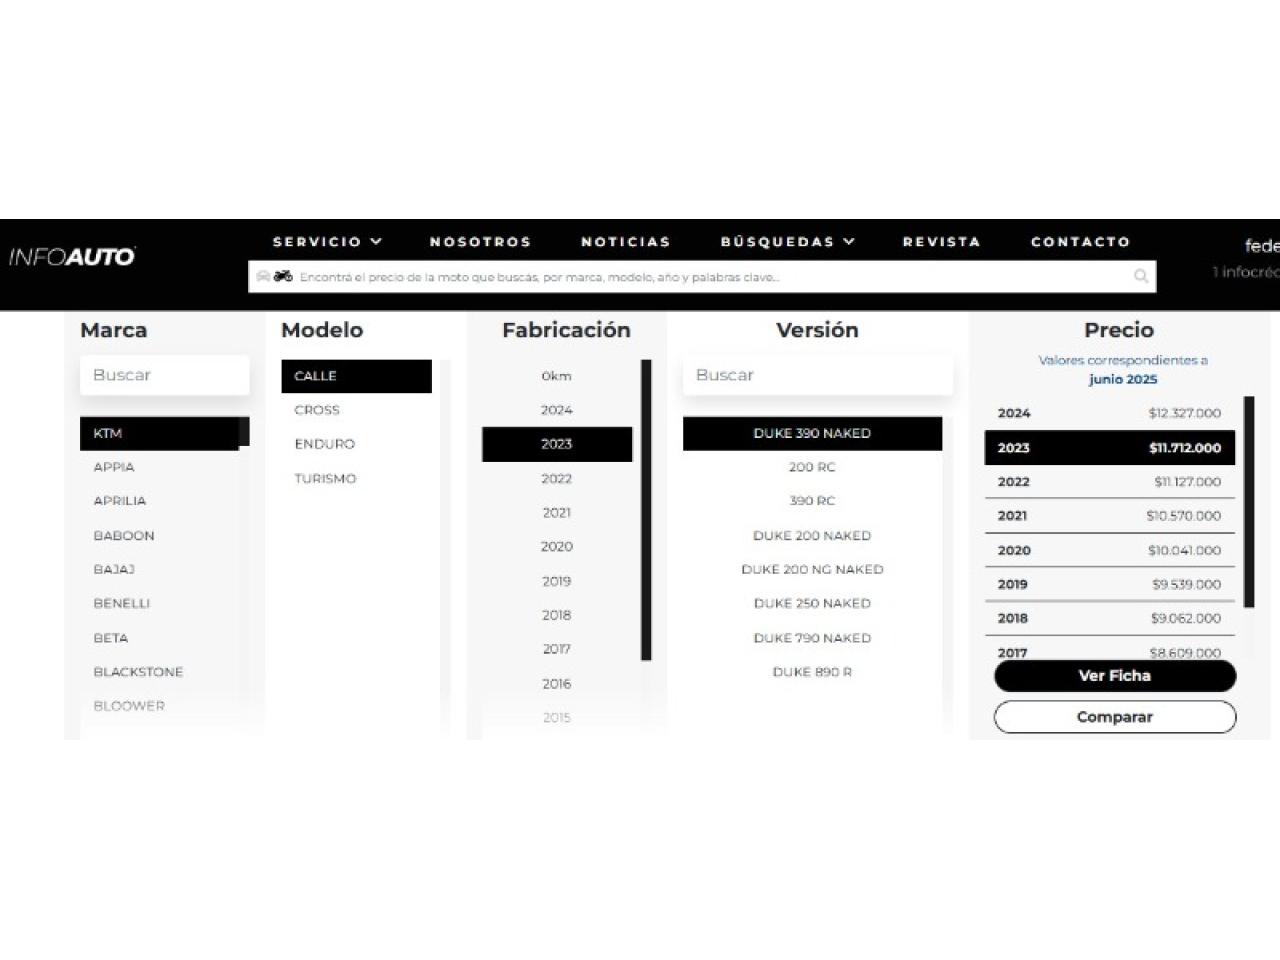Select APPIA brand
The width and height of the screenshot is (1280, 960).
(x=114, y=467)
